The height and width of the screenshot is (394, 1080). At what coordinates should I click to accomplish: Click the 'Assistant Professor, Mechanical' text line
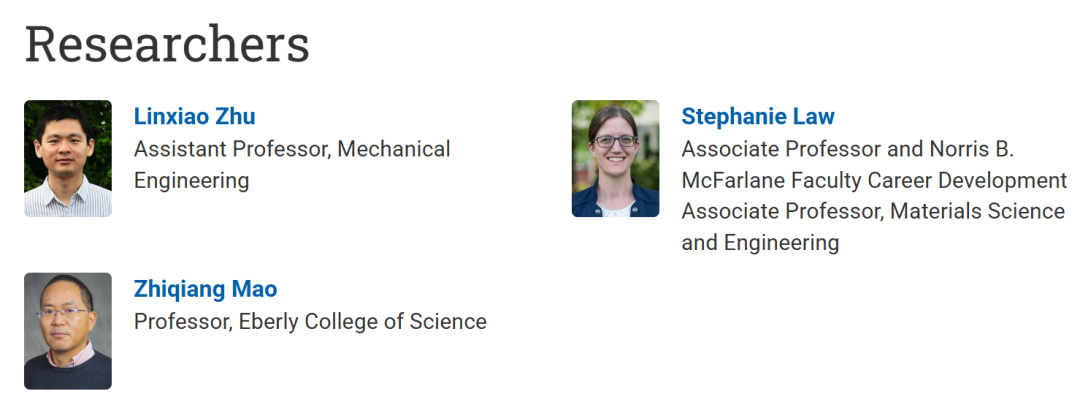coord(292,149)
